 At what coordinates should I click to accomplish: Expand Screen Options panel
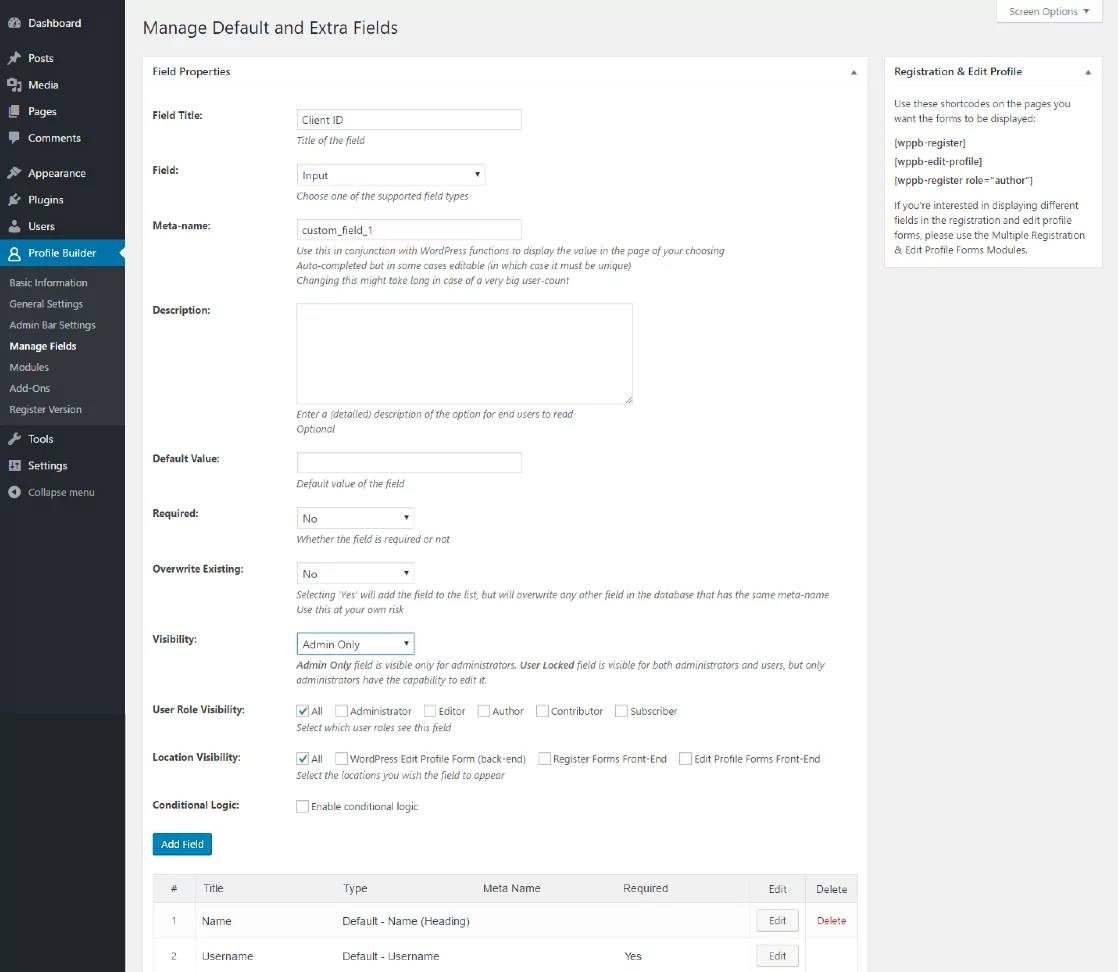pos(1049,11)
